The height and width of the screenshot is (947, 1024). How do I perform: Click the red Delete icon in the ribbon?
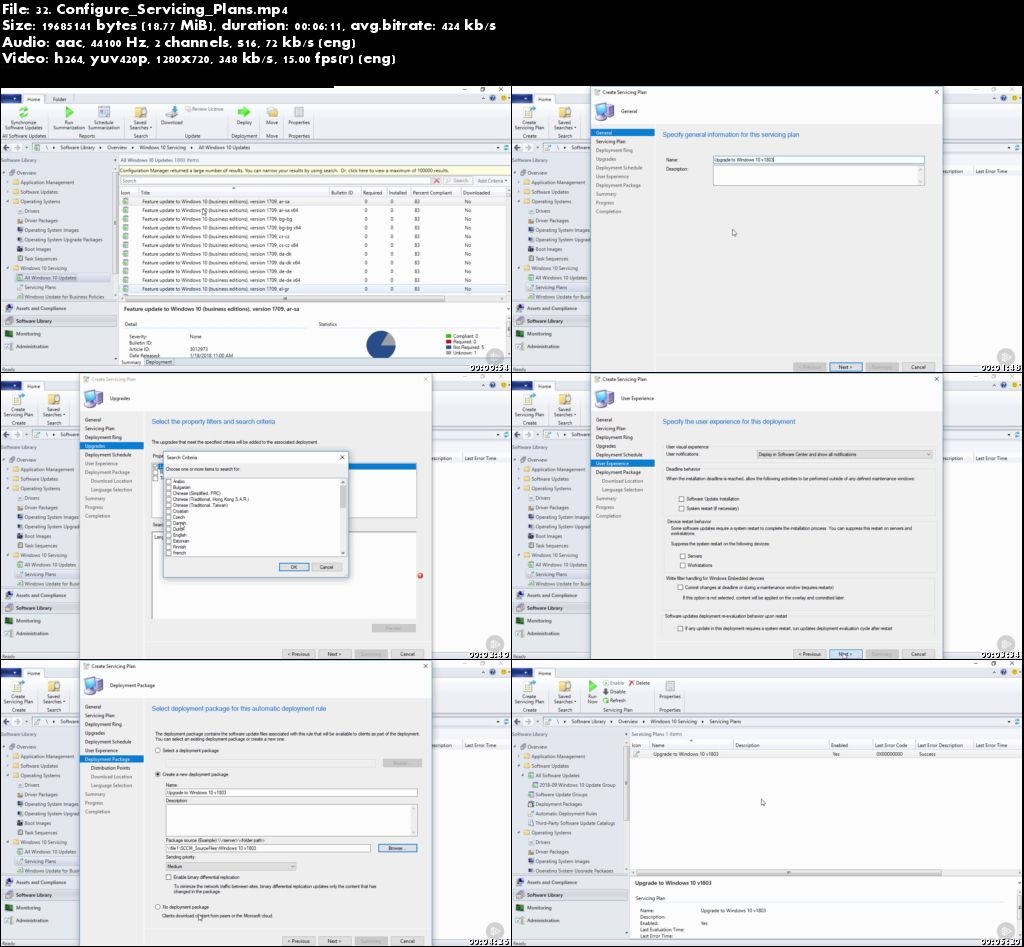[x=632, y=683]
